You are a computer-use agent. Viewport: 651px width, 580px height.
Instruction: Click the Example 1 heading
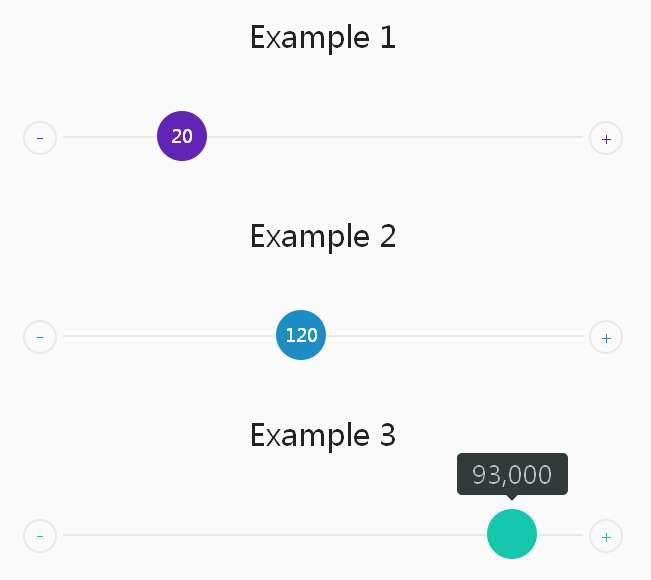click(323, 38)
